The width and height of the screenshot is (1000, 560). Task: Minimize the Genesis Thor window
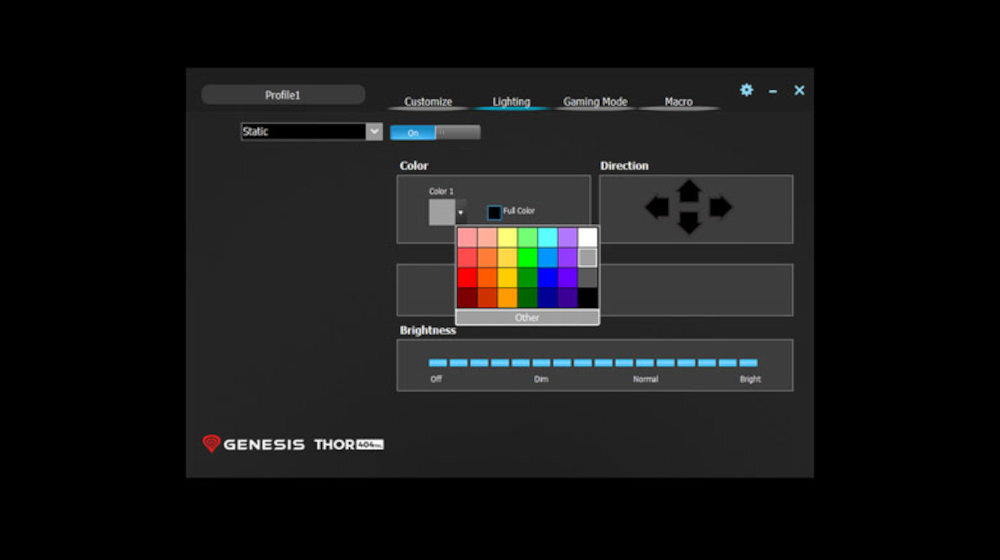(x=773, y=91)
